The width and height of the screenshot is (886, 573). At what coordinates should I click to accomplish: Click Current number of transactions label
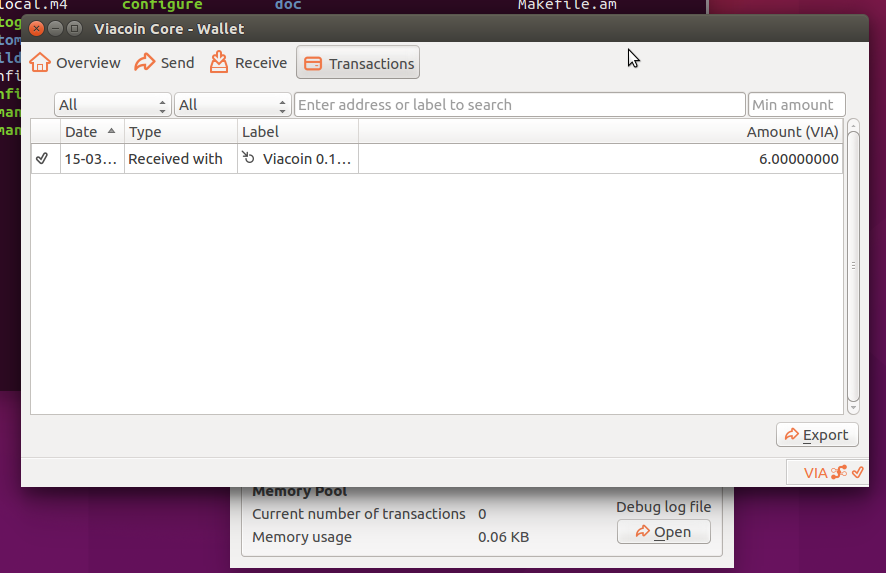[x=359, y=514]
